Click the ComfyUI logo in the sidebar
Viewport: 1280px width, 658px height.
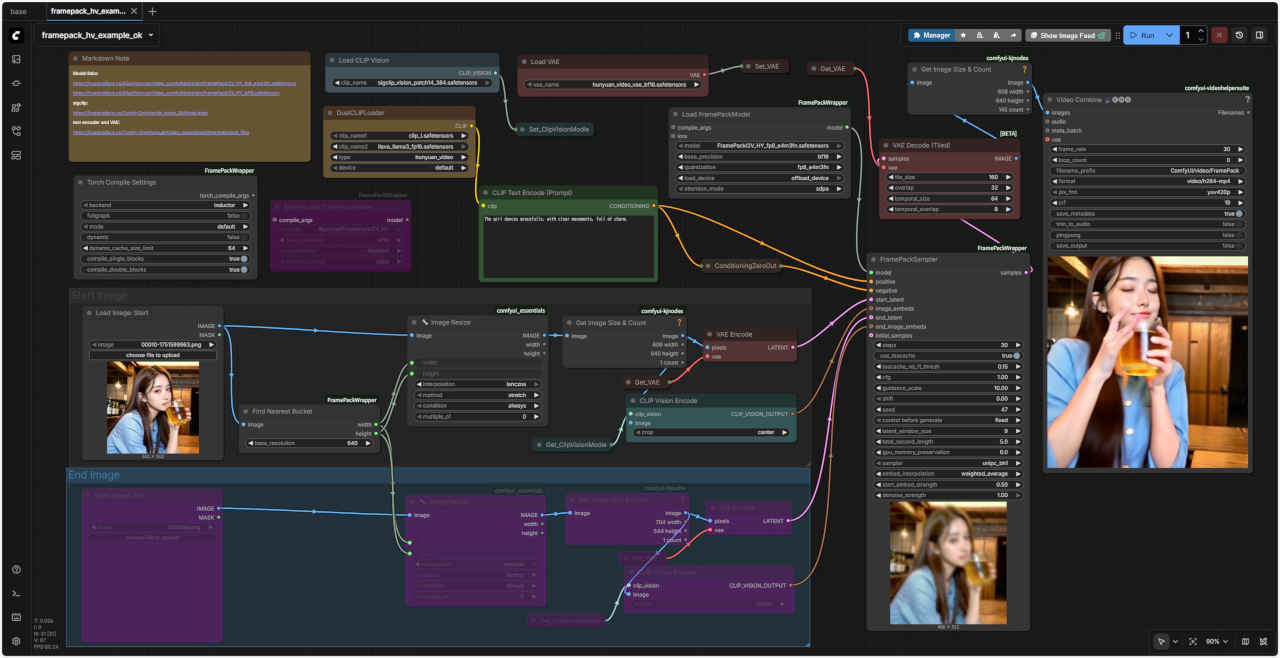coord(16,35)
